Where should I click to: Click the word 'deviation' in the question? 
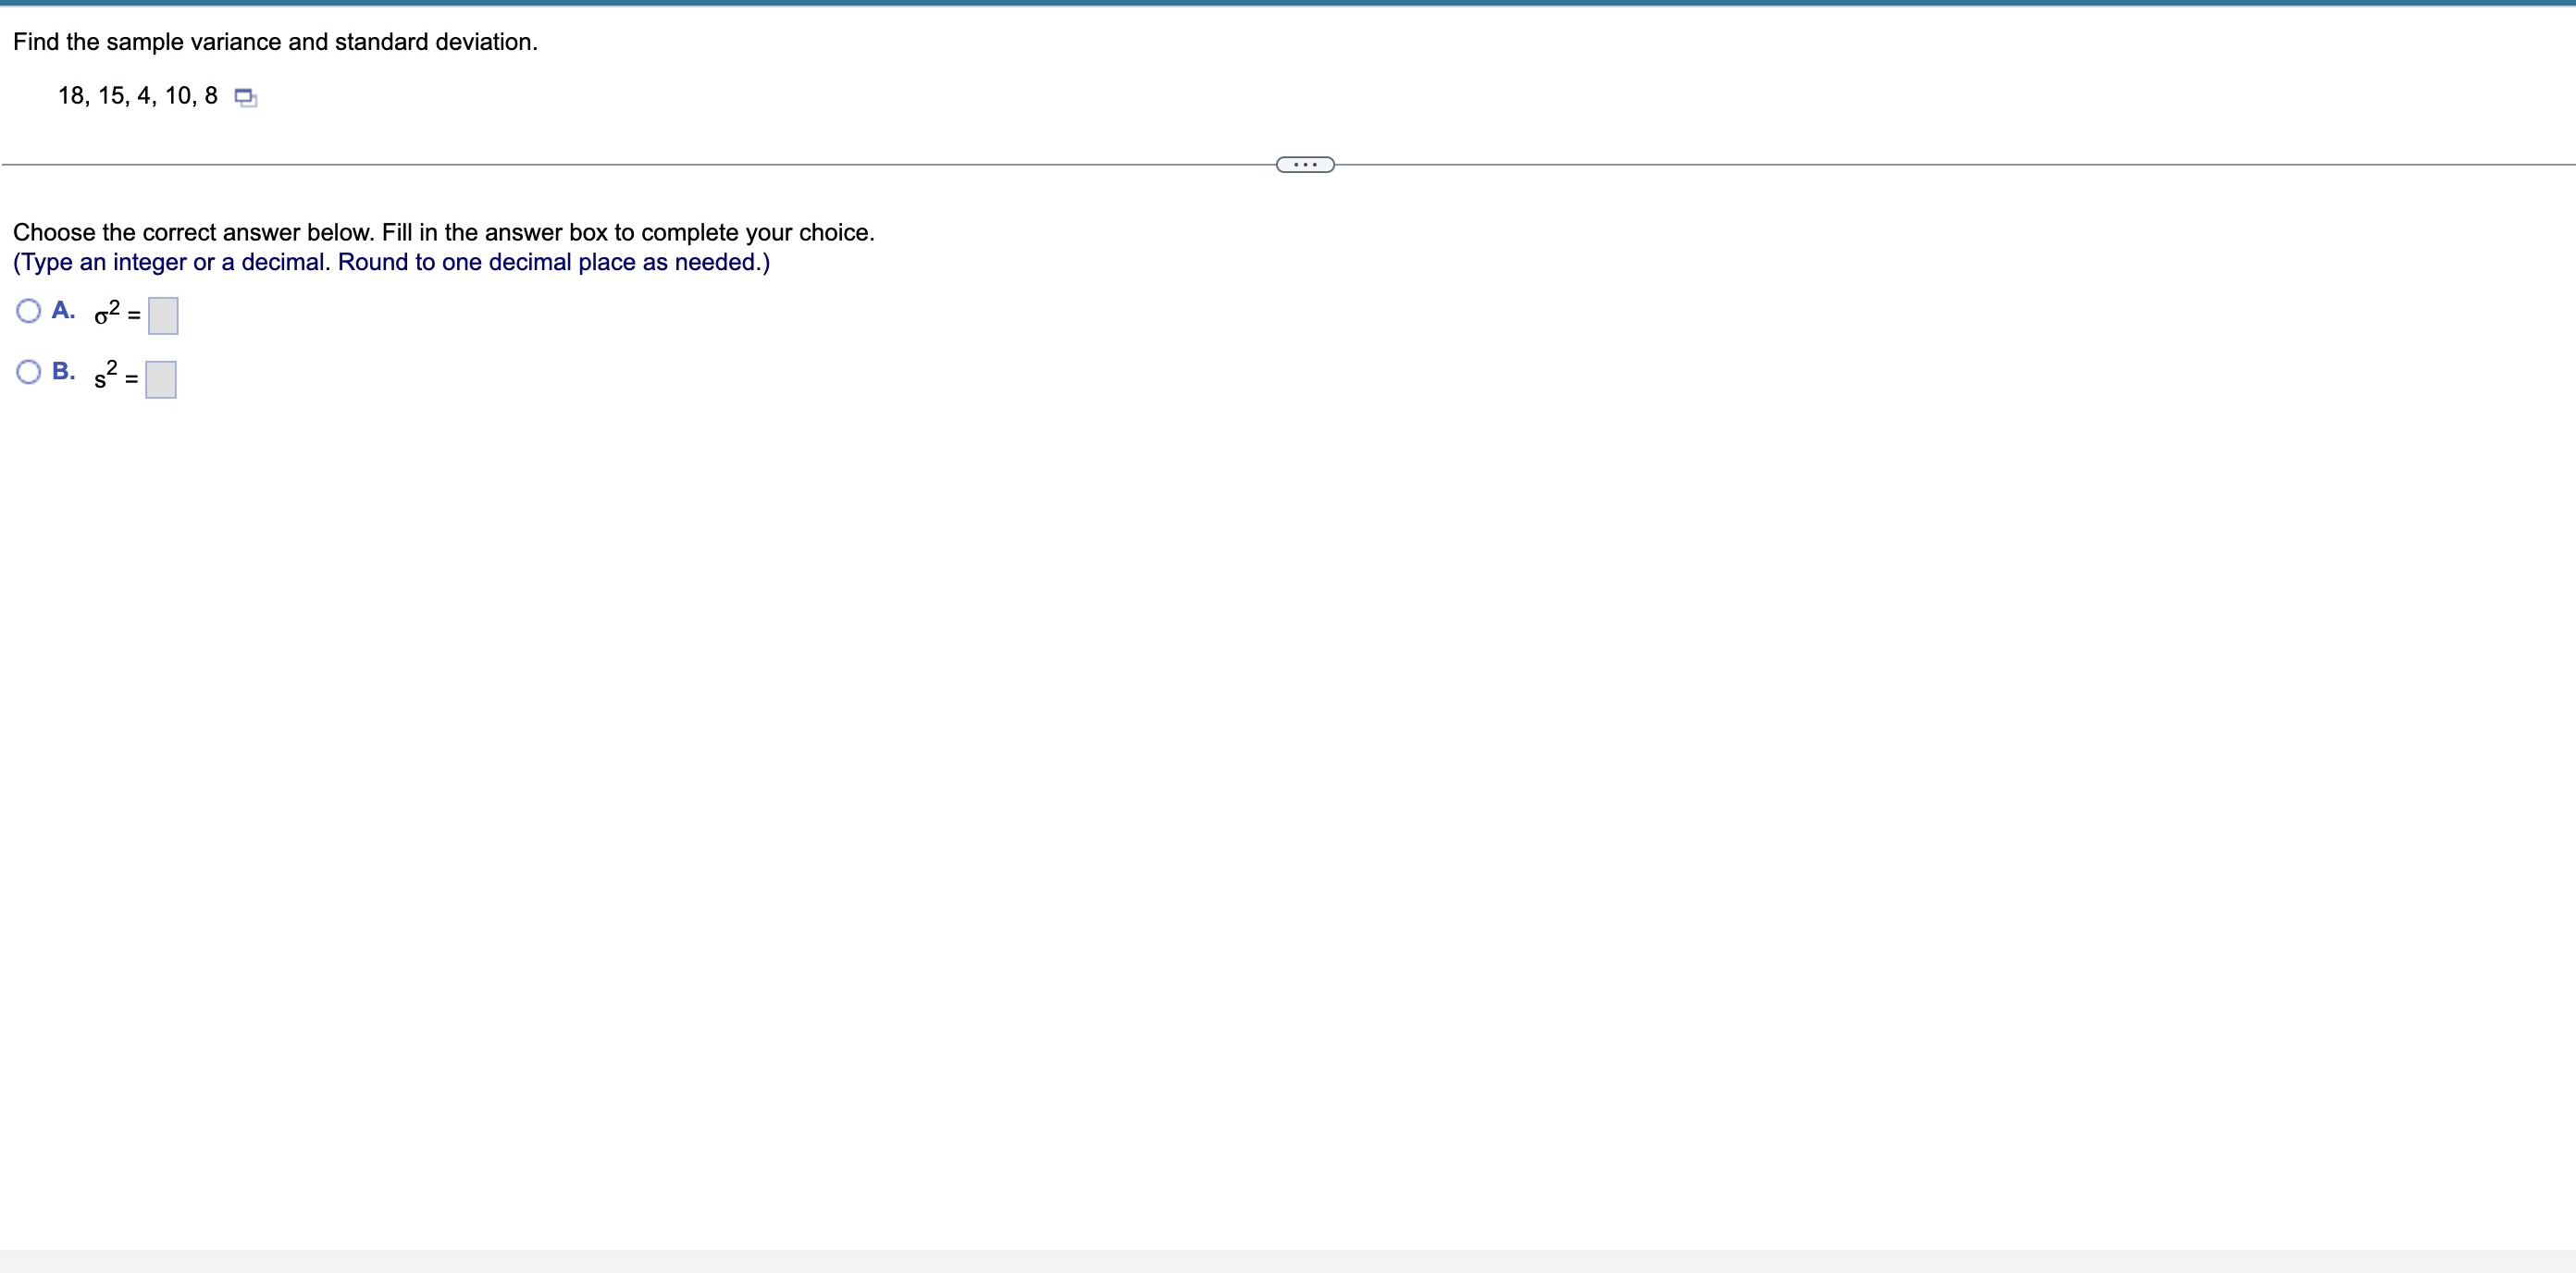483,42
